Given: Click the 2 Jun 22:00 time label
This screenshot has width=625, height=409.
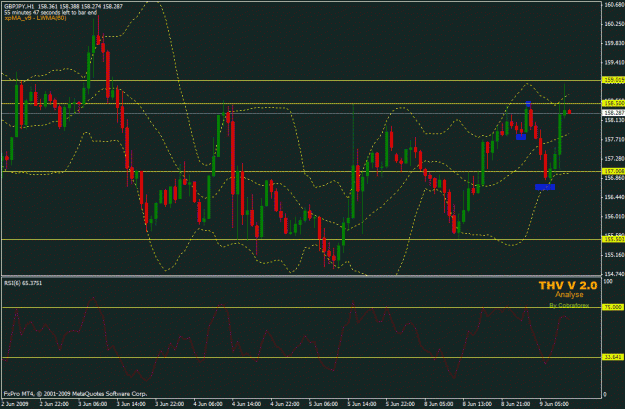Looking at the screenshot, I should [x=54, y=404].
